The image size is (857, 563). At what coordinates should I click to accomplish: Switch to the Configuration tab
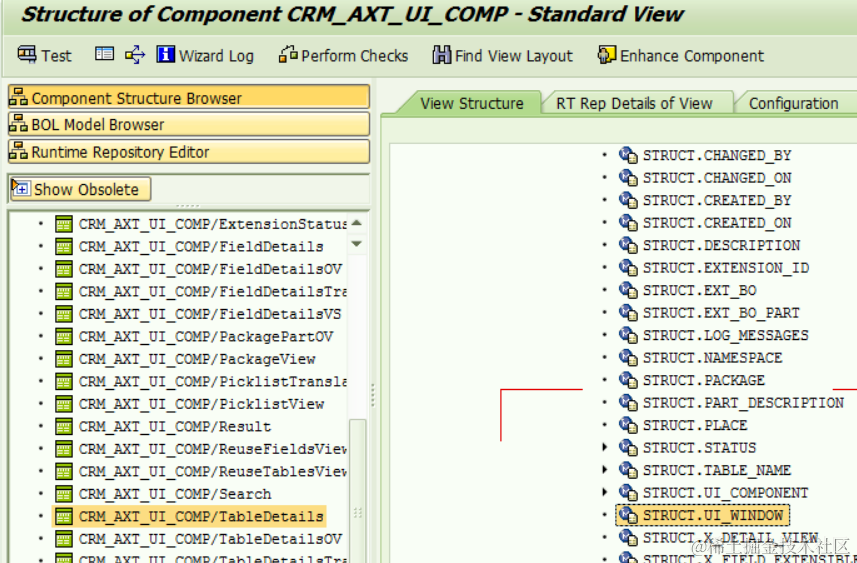[x=794, y=103]
